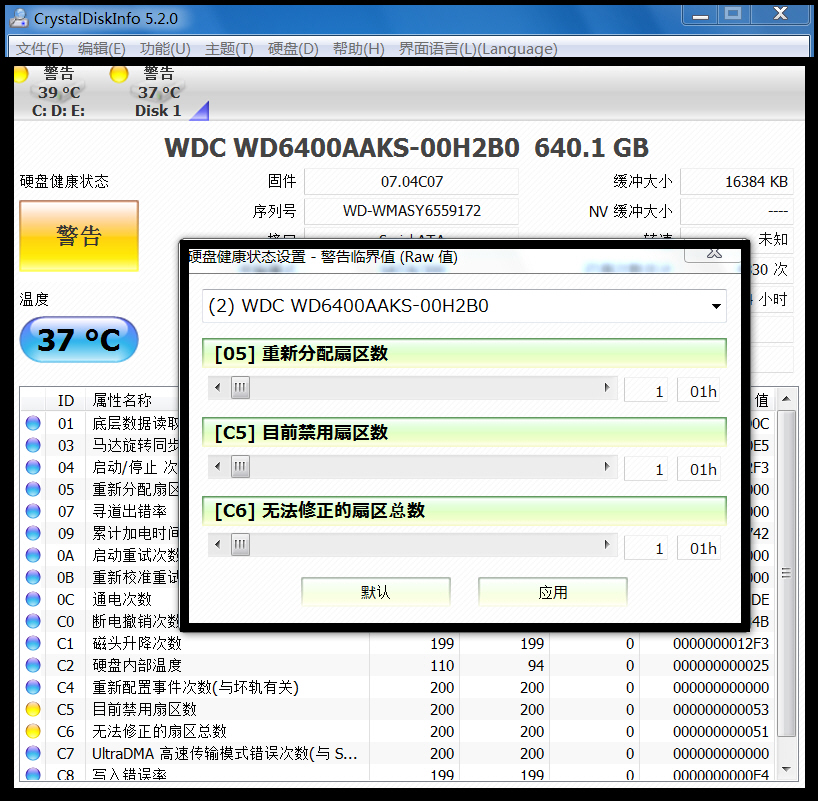Viewport: 818px width, 801px height.
Task: Select the 重新配置事件次数(与坏轨有关) row
Action: [x=398, y=687]
